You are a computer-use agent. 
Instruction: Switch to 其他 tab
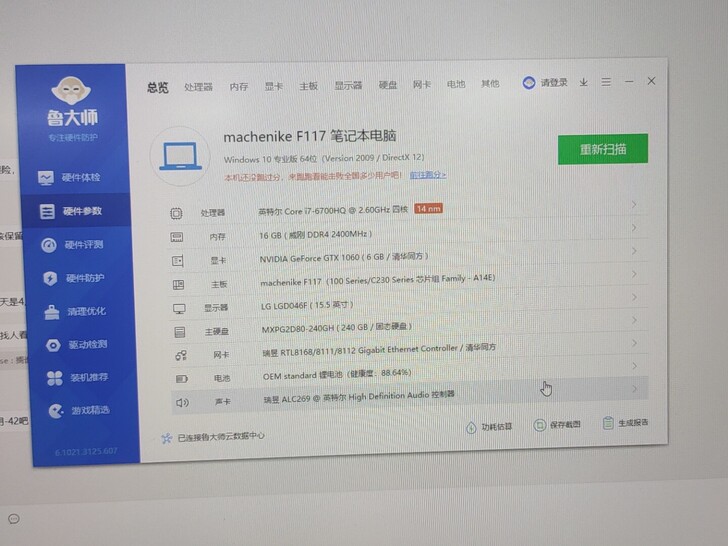(x=490, y=84)
